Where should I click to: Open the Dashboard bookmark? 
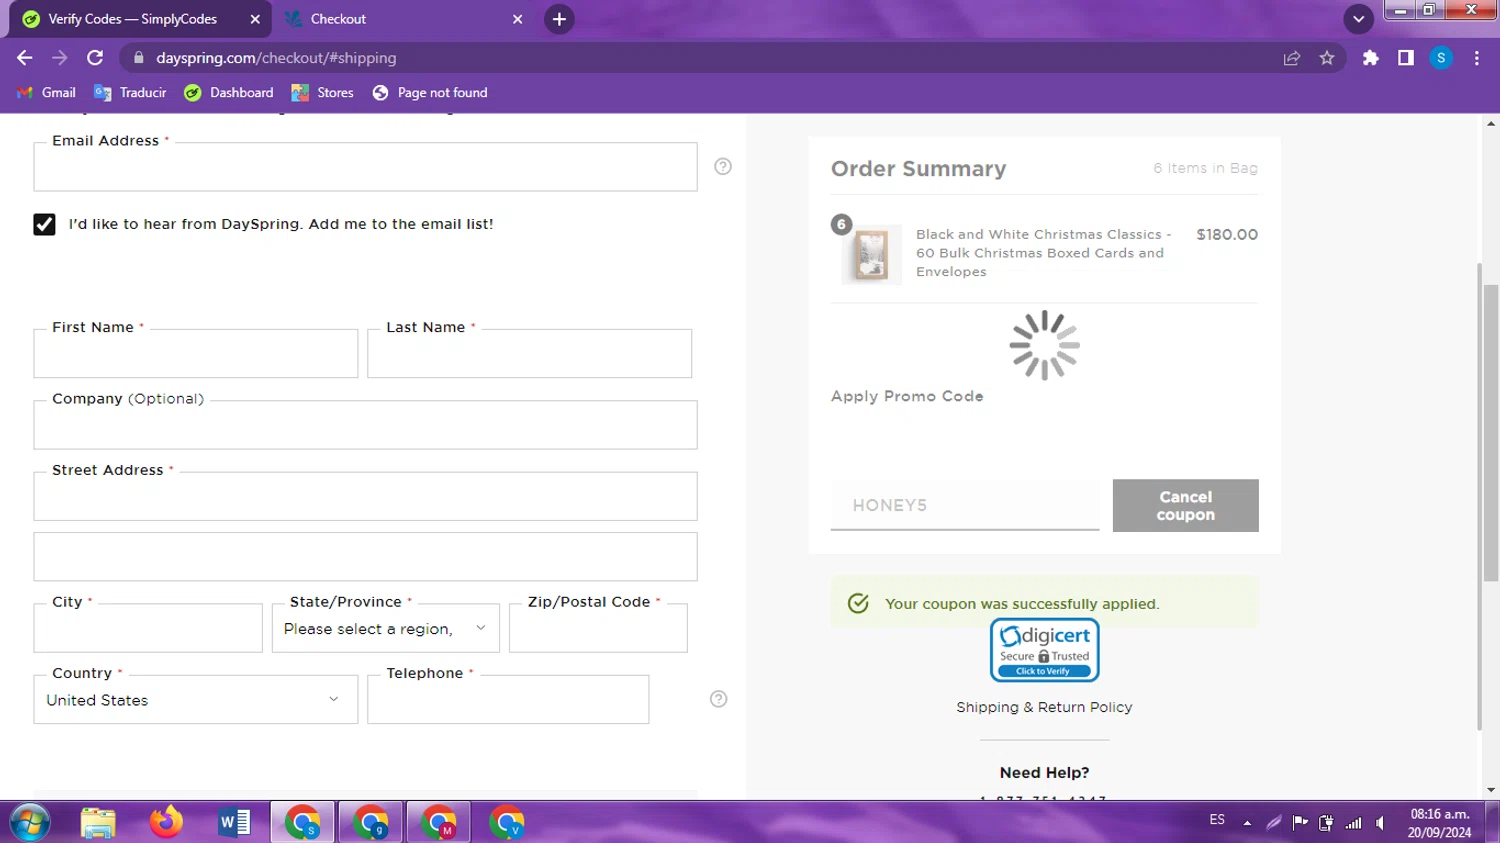[229, 92]
